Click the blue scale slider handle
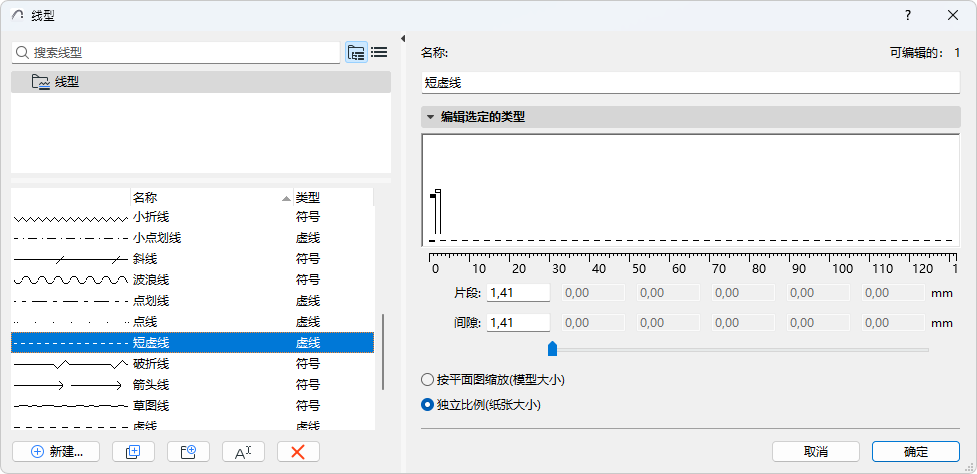Viewport: 977px width, 474px height. pos(552,349)
